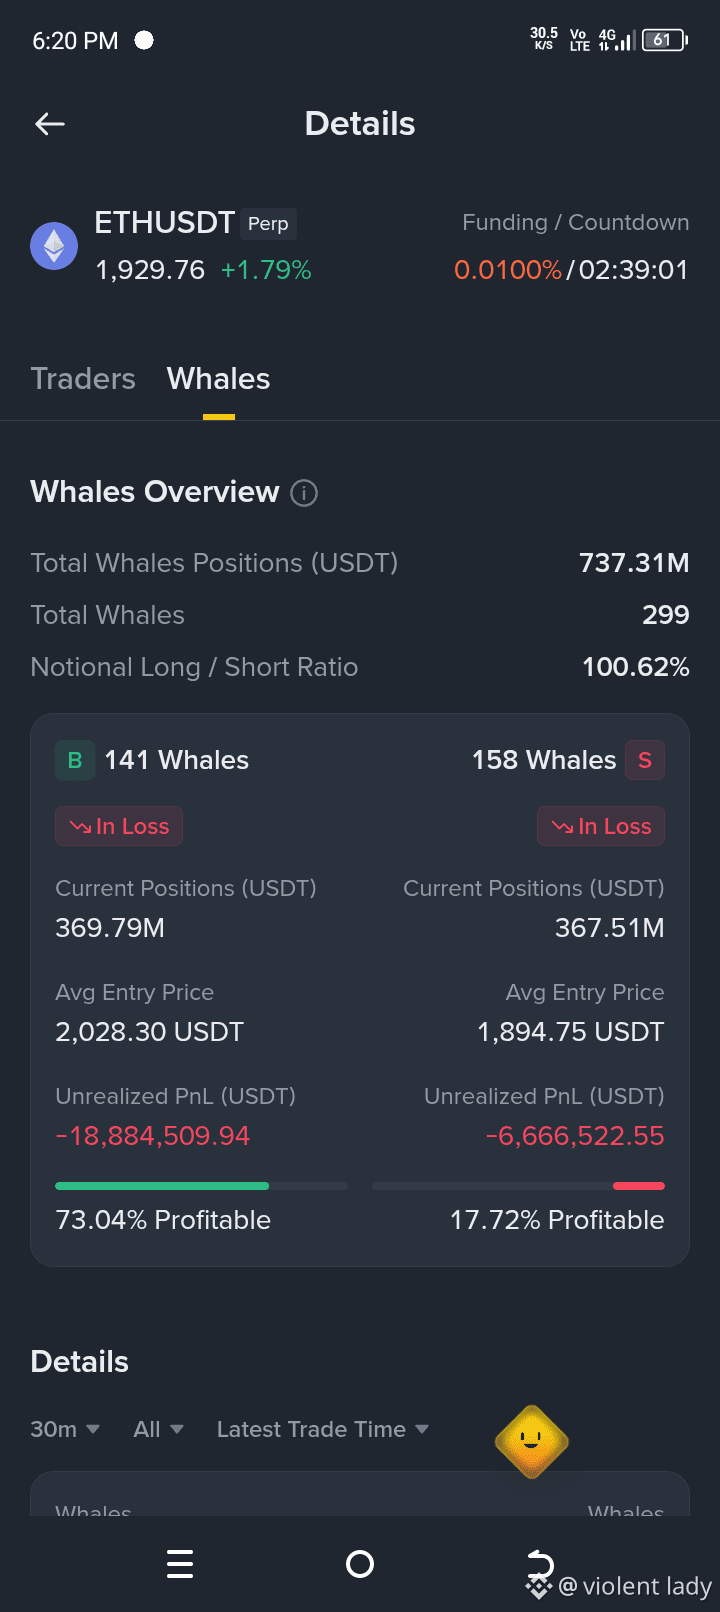
Task: Tap the Funding / Countdown value
Action: pos(571,270)
